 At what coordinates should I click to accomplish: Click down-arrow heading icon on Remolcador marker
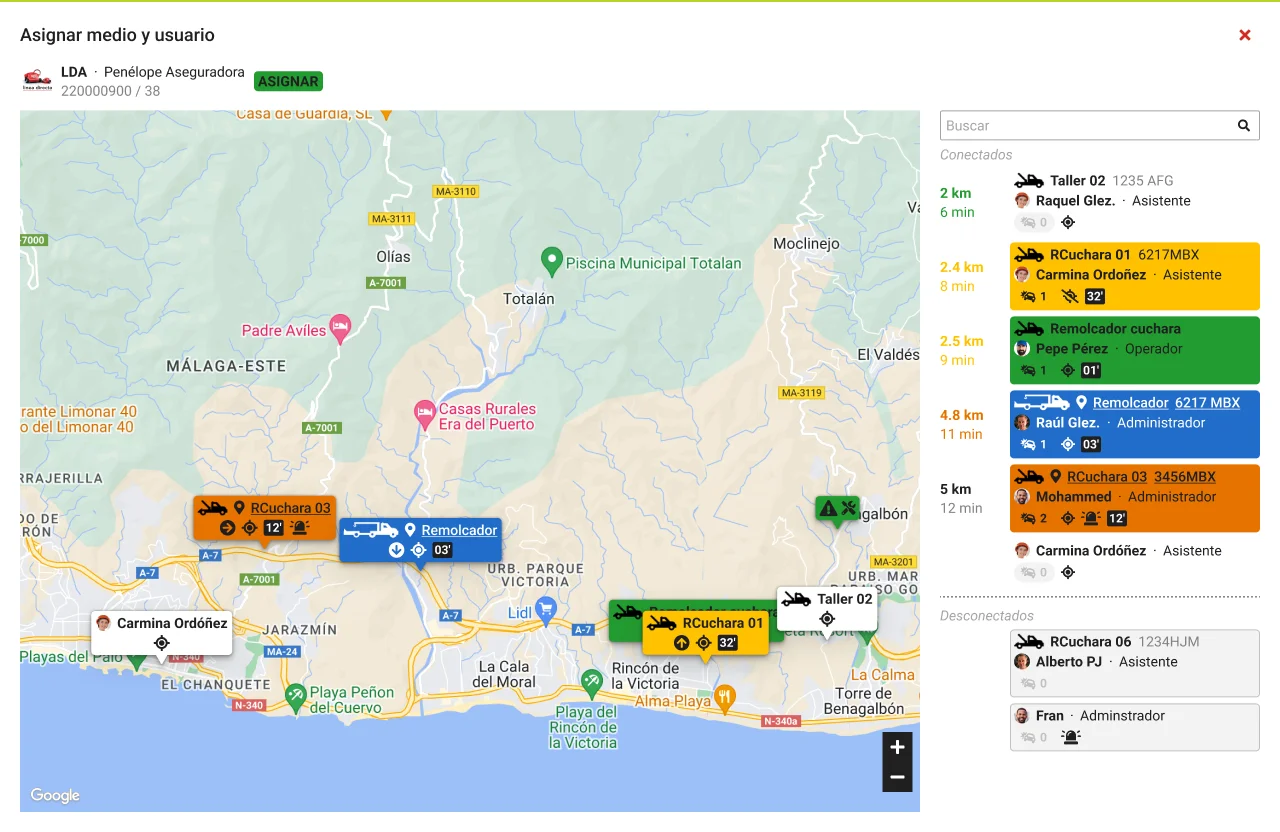point(396,550)
